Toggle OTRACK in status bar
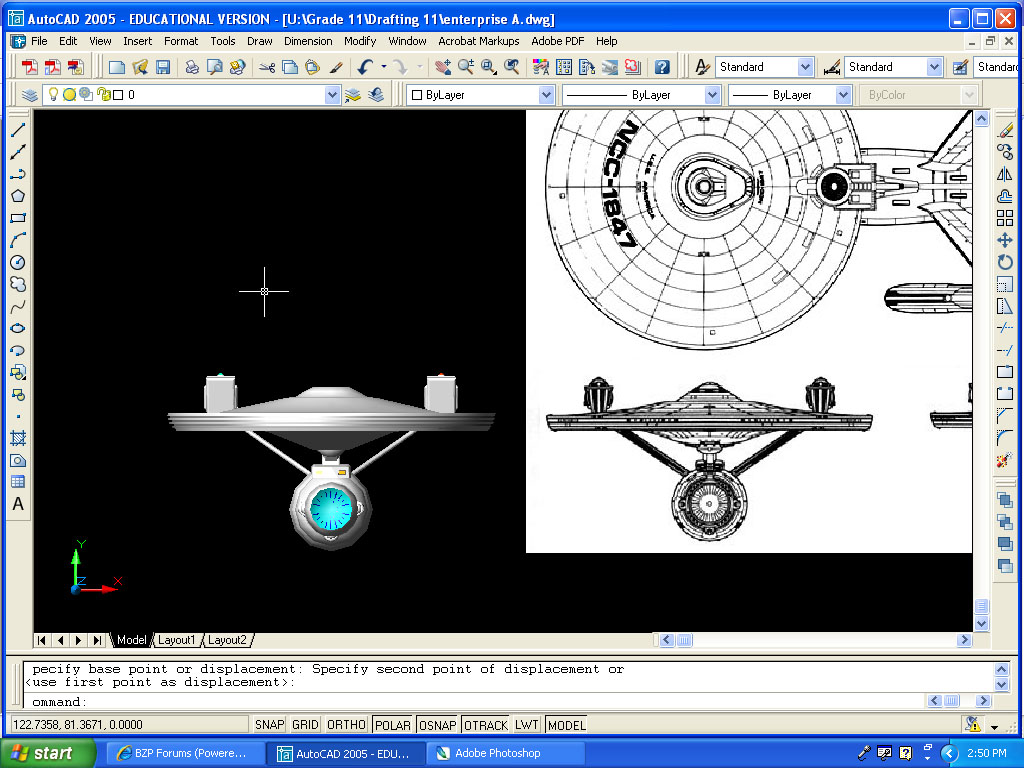The height and width of the screenshot is (768, 1024). tap(486, 725)
